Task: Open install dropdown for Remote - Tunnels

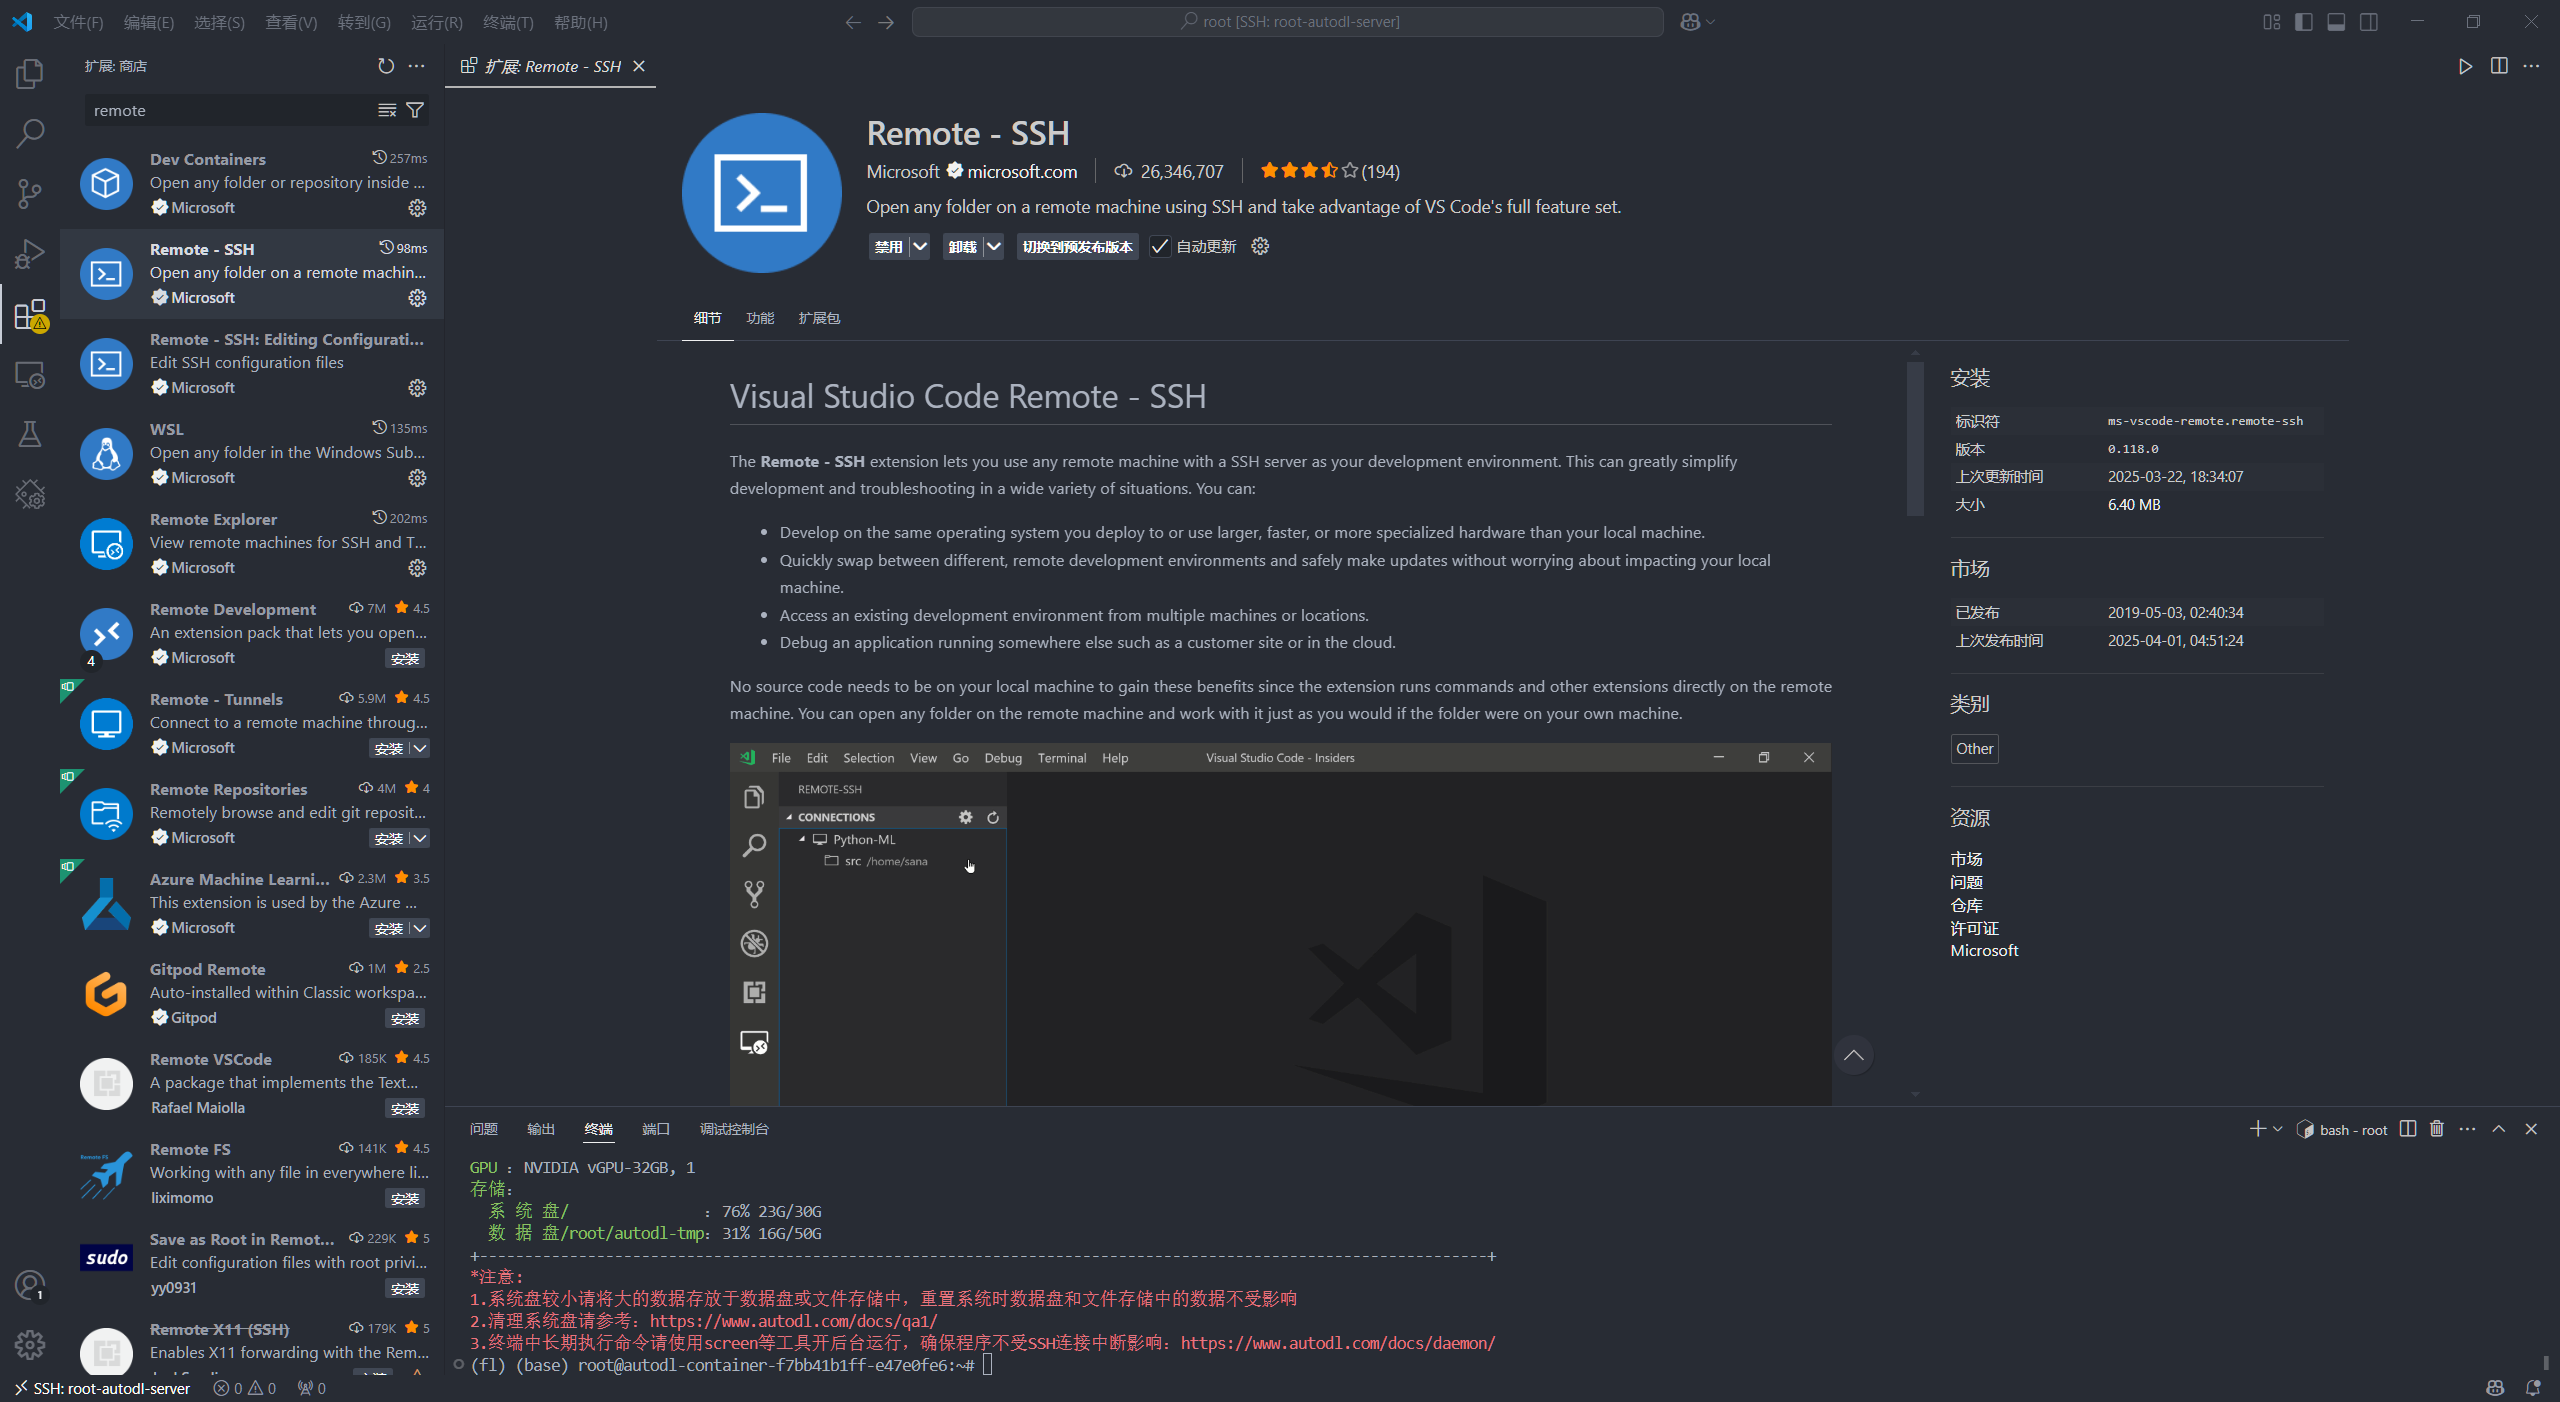Action: point(421,749)
